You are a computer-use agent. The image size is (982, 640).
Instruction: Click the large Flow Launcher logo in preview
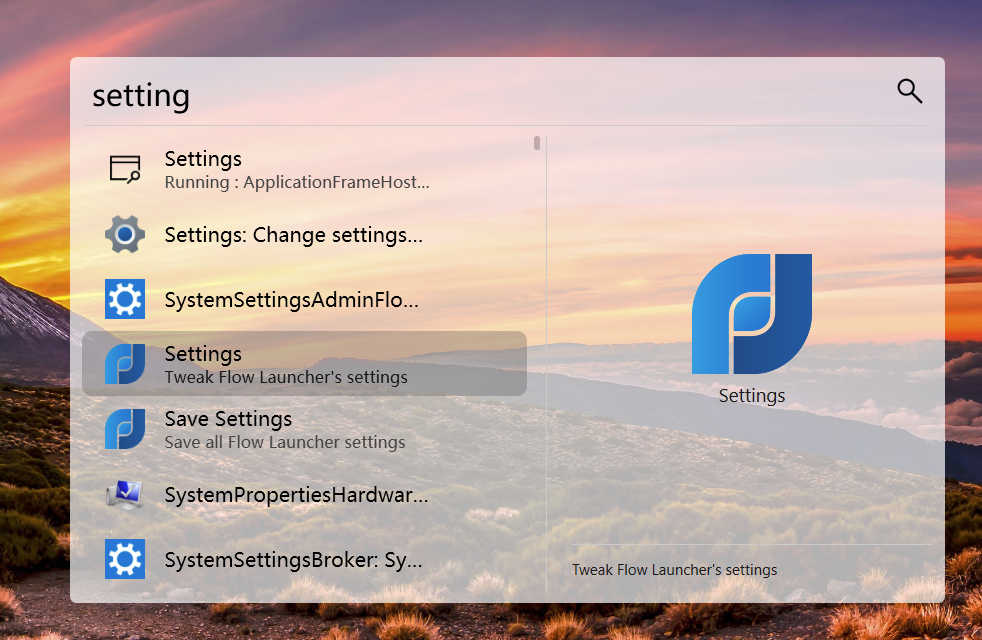[x=752, y=314]
